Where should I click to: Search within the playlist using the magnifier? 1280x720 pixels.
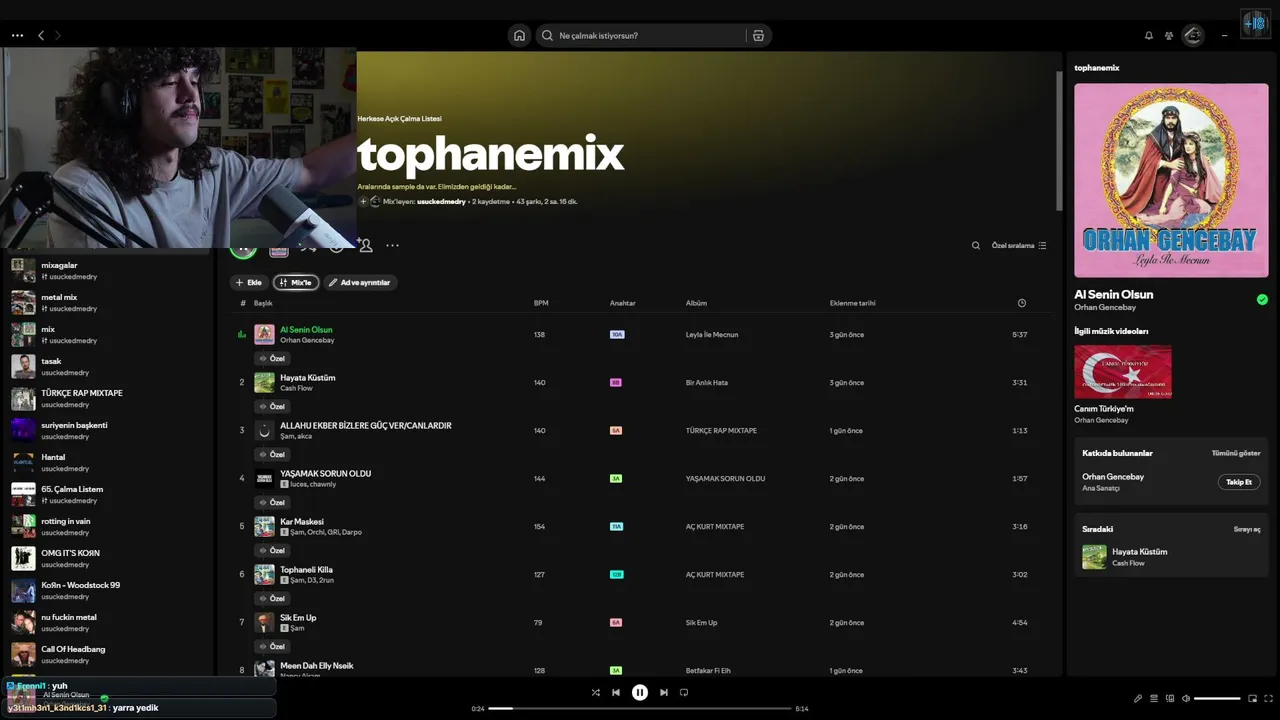click(976, 245)
